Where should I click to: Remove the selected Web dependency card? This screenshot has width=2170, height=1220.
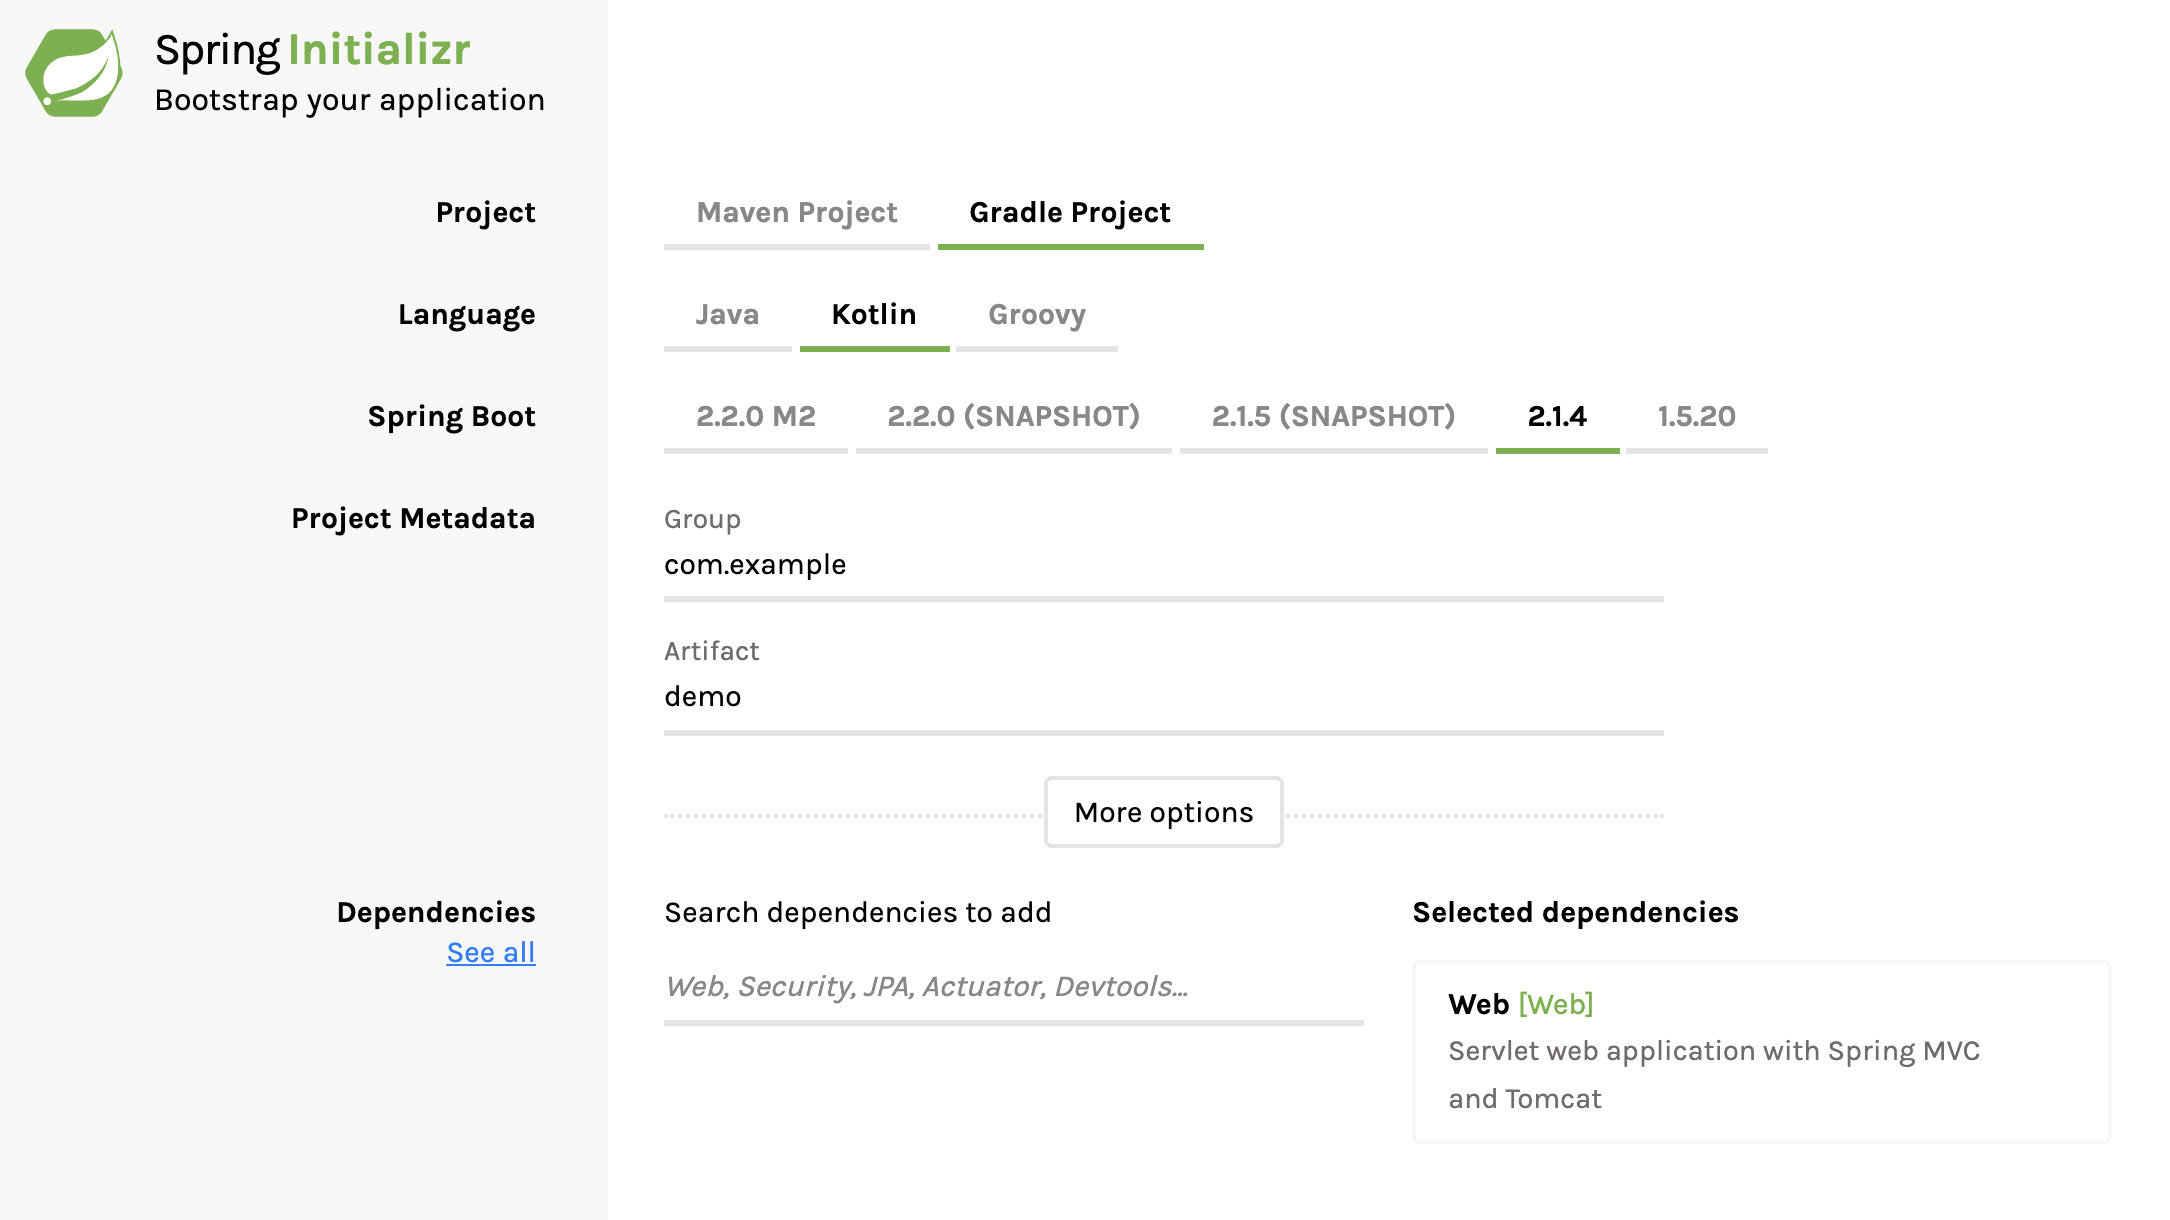point(1761,1051)
